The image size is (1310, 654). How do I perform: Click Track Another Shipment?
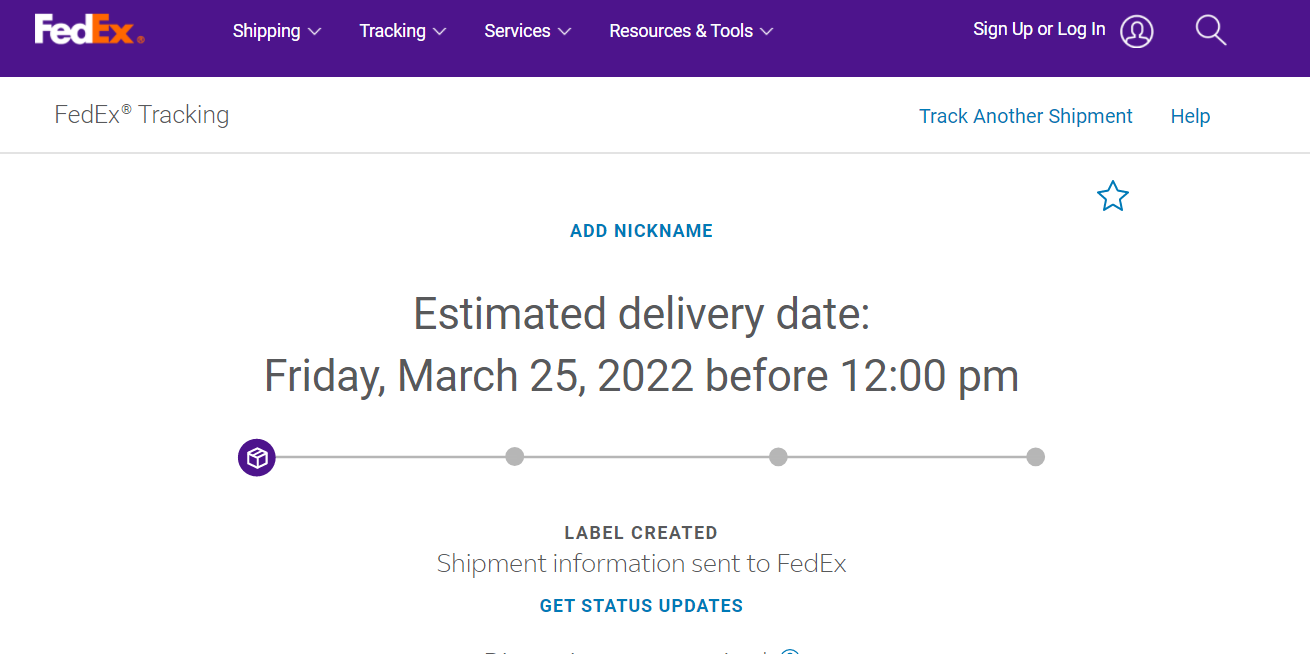(1025, 115)
